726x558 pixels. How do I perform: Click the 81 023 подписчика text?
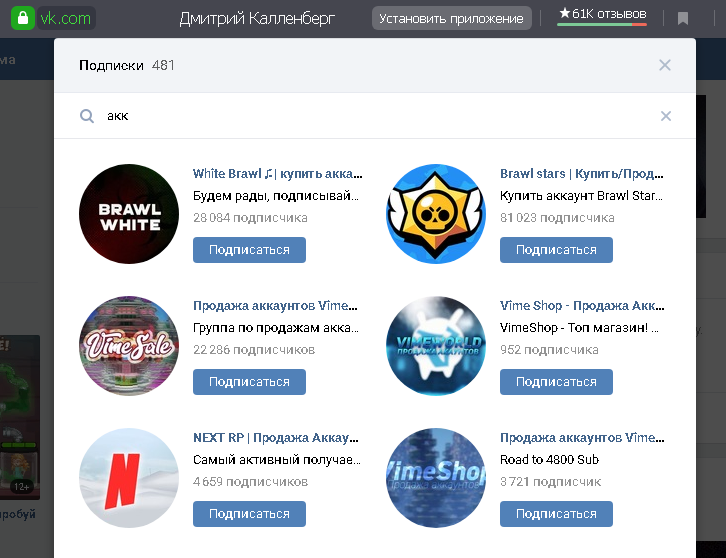pos(557,218)
